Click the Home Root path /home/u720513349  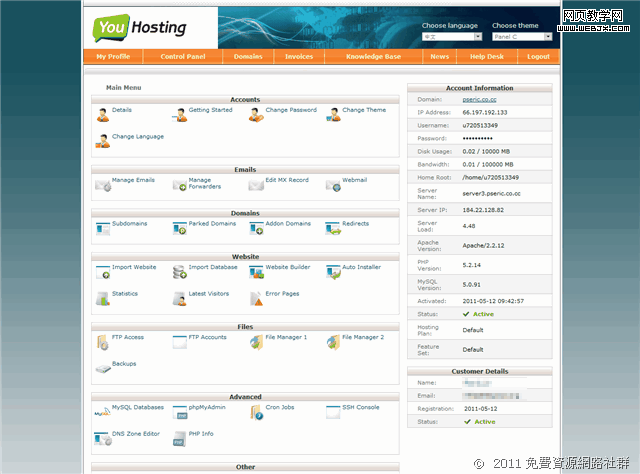(491, 177)
